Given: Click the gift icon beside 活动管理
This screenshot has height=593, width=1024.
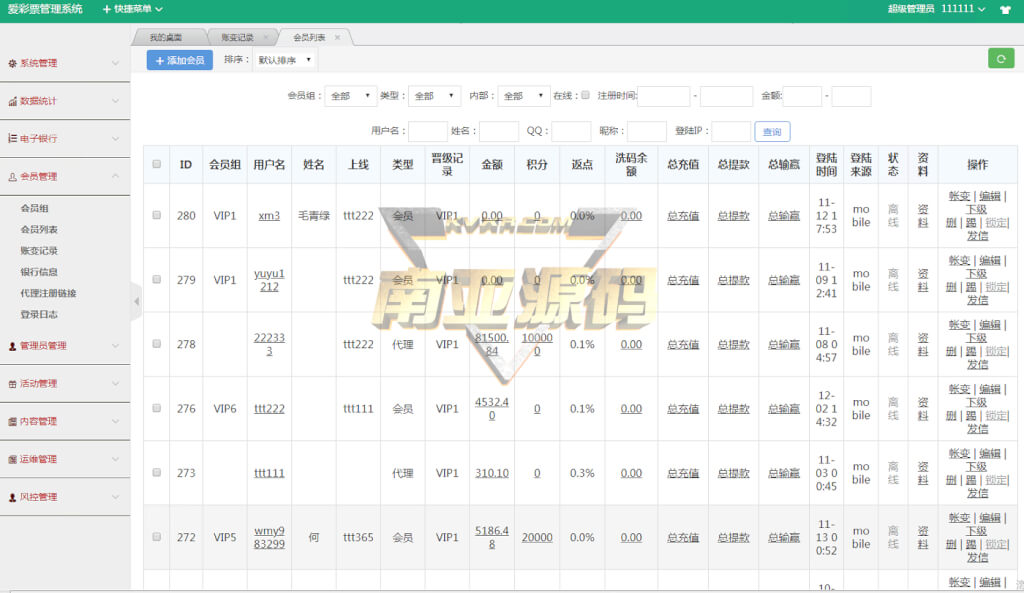Looking at the screenshot, I should 12,384.
